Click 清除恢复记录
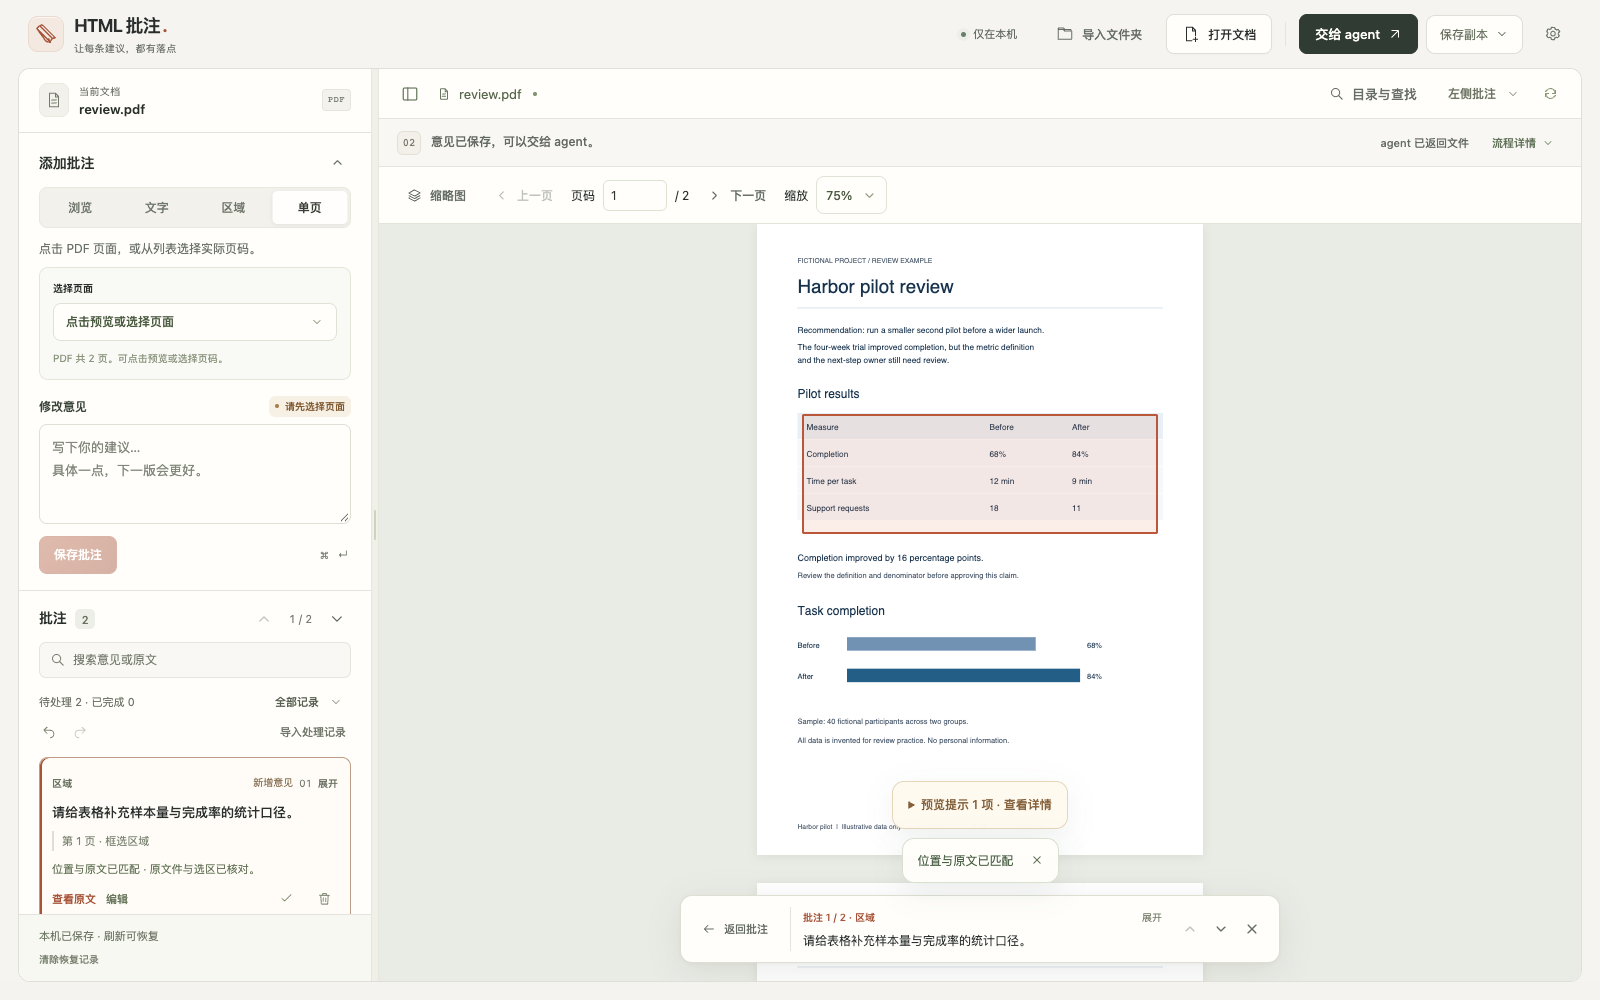 point(69,959)
